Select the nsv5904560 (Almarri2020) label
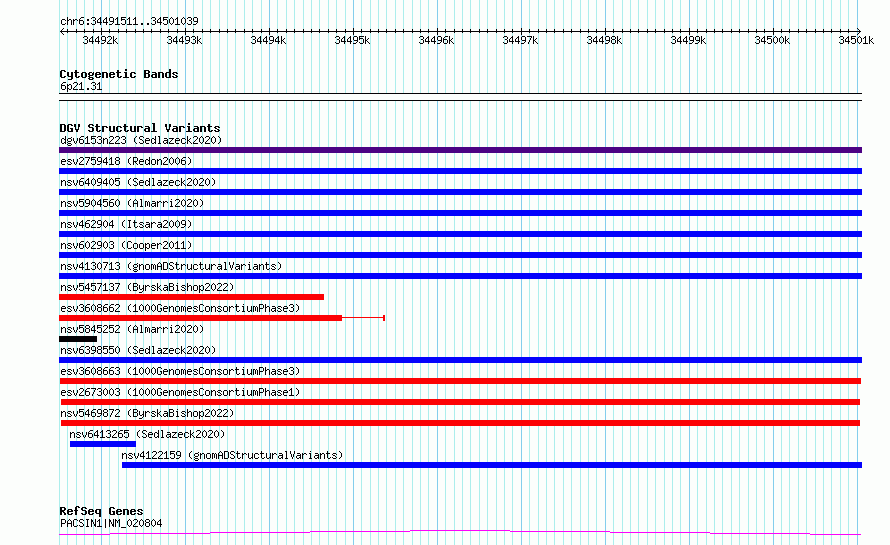This screenshot has height=545, width=890. [x=132, y=203]
